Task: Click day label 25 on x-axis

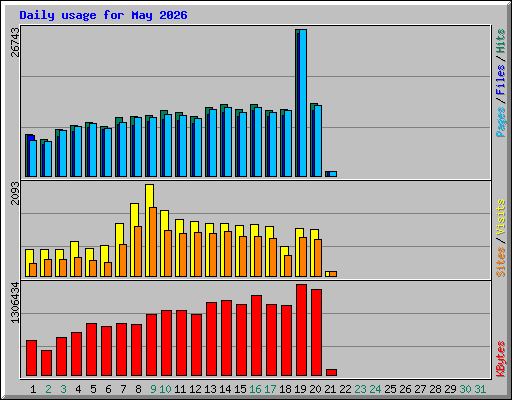Action: [390, 389]
